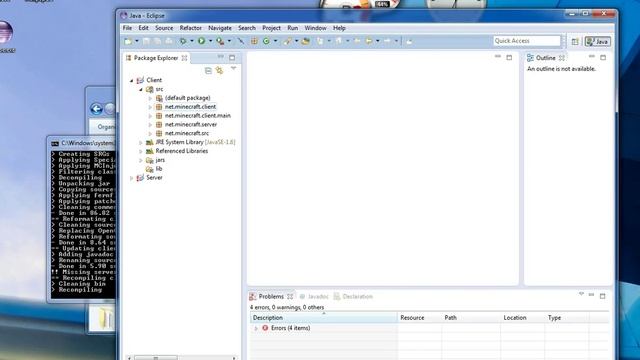Switch to the Javadoc tab
Screen dimensions: 640x360
(314, 296)
